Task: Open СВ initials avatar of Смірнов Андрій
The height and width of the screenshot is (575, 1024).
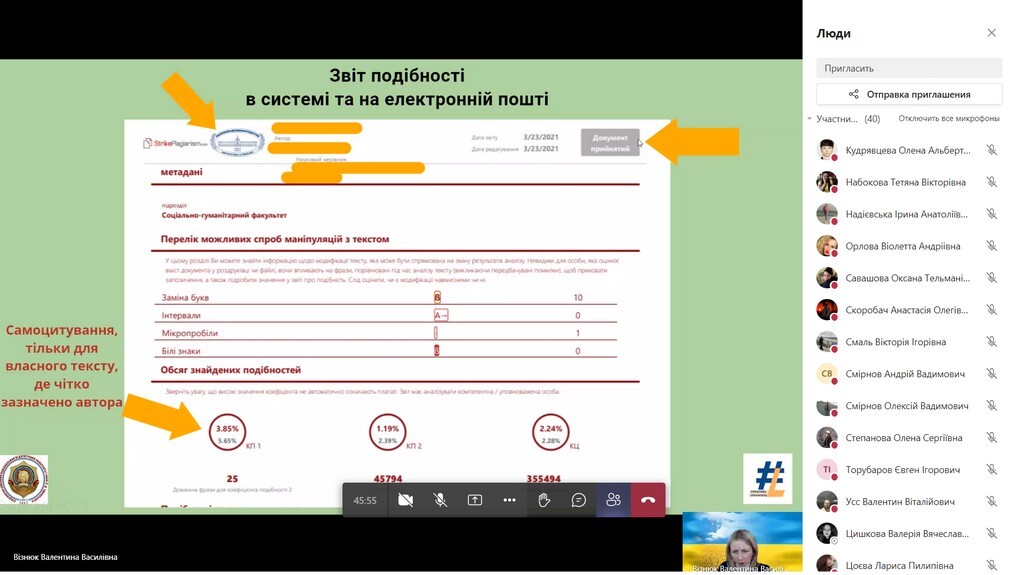Action: [827, 374]
